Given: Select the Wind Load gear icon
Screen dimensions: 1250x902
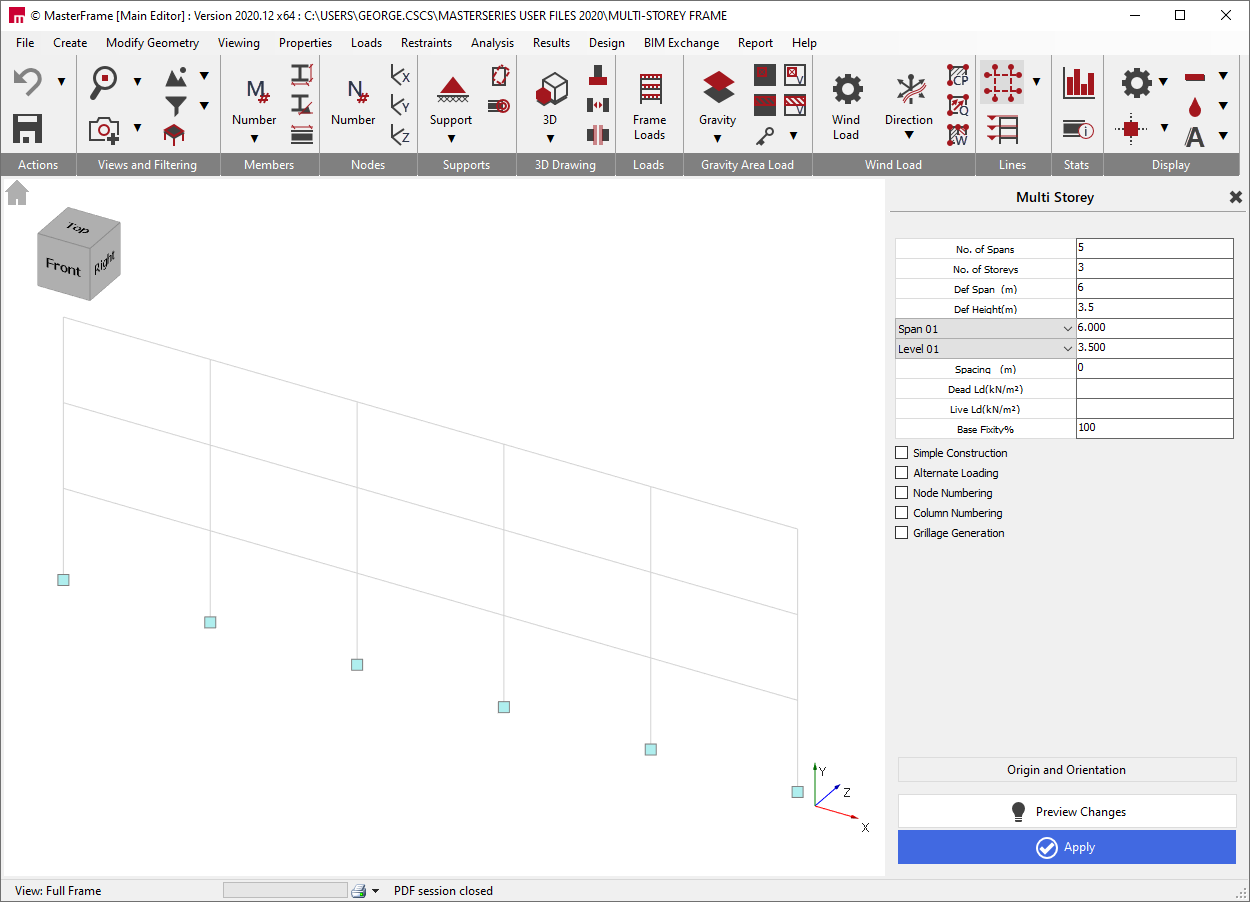Looking at the screenshot, I should pos(847,89).
